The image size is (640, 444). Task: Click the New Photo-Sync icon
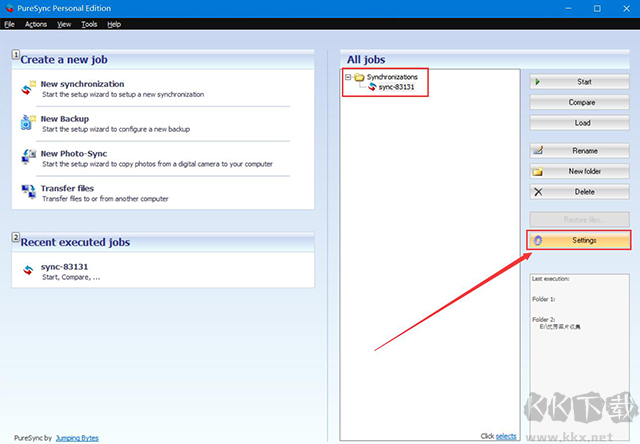point(28,157)
